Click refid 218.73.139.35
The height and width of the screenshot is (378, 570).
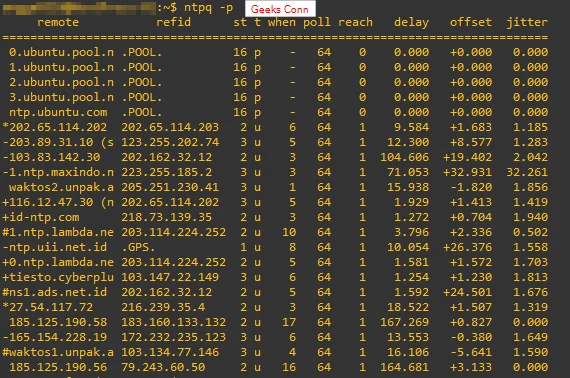coord(166,217)
